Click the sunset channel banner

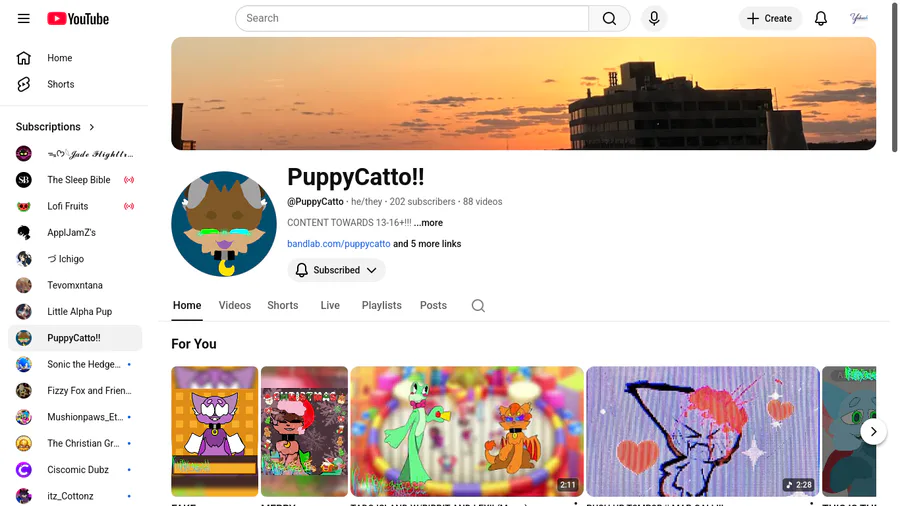523,94
